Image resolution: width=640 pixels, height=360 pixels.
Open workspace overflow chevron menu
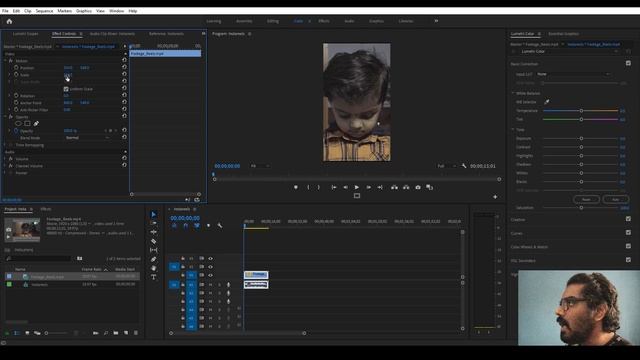point(436,21)
